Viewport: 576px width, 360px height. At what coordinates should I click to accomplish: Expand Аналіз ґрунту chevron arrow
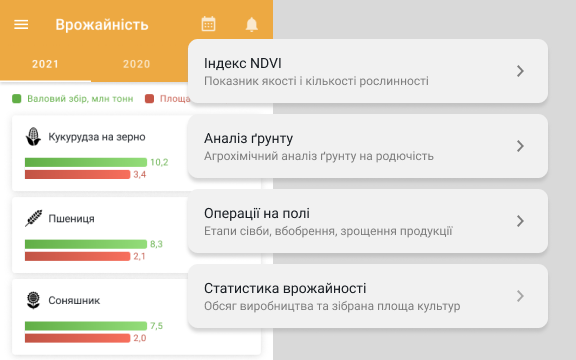point(520,146)
